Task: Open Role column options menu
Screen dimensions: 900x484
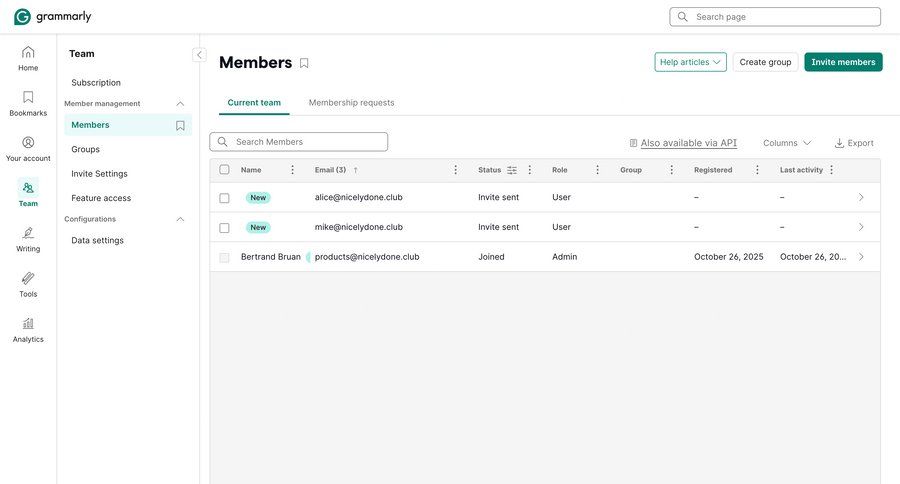Action: click(598, 170)
